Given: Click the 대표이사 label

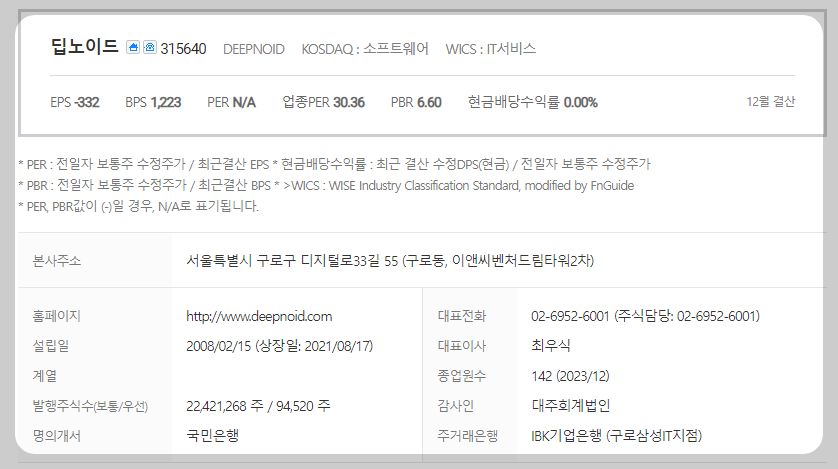Looking at the screenshot, I should pyautogui.click(x=462, y=346).
